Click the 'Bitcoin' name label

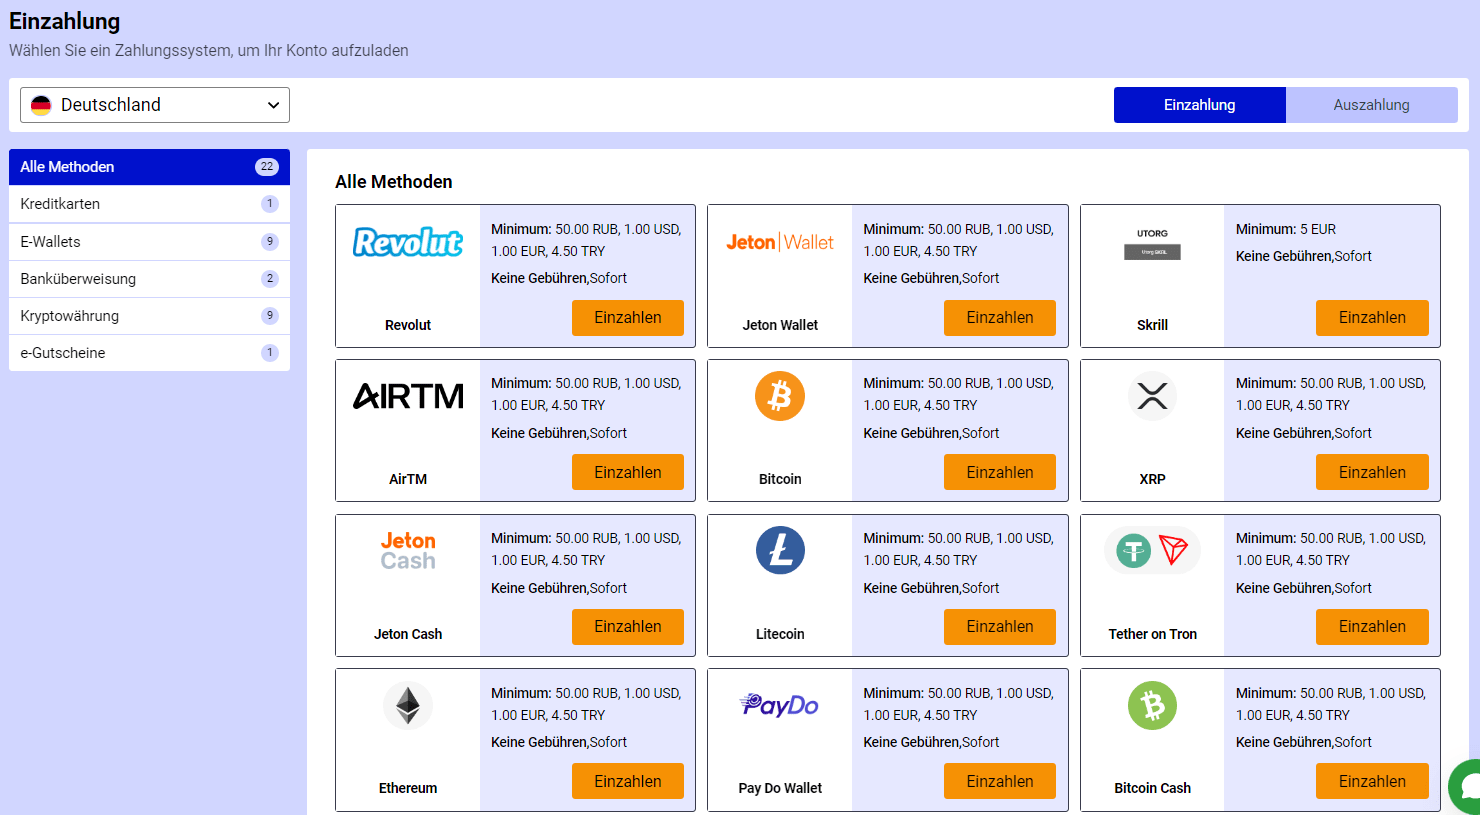coord(780,479)
